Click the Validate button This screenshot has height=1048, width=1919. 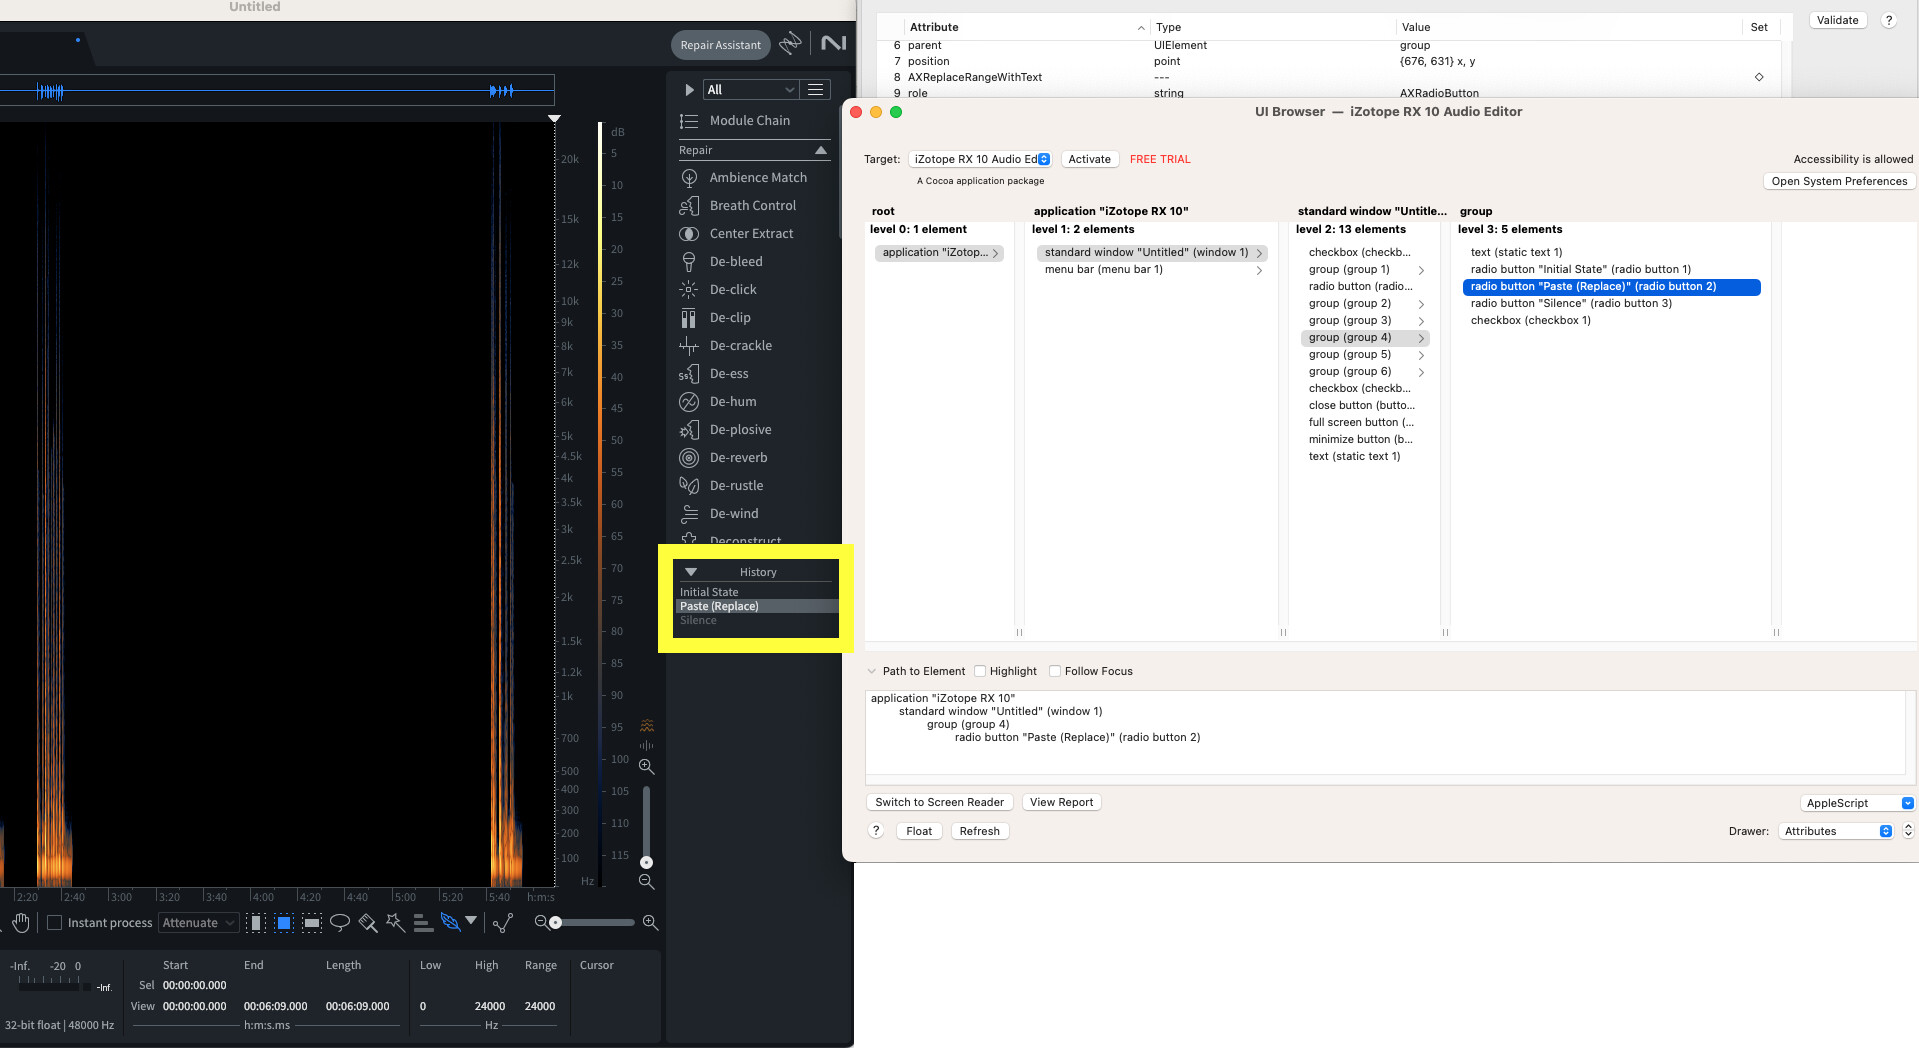coord(1837,20)
